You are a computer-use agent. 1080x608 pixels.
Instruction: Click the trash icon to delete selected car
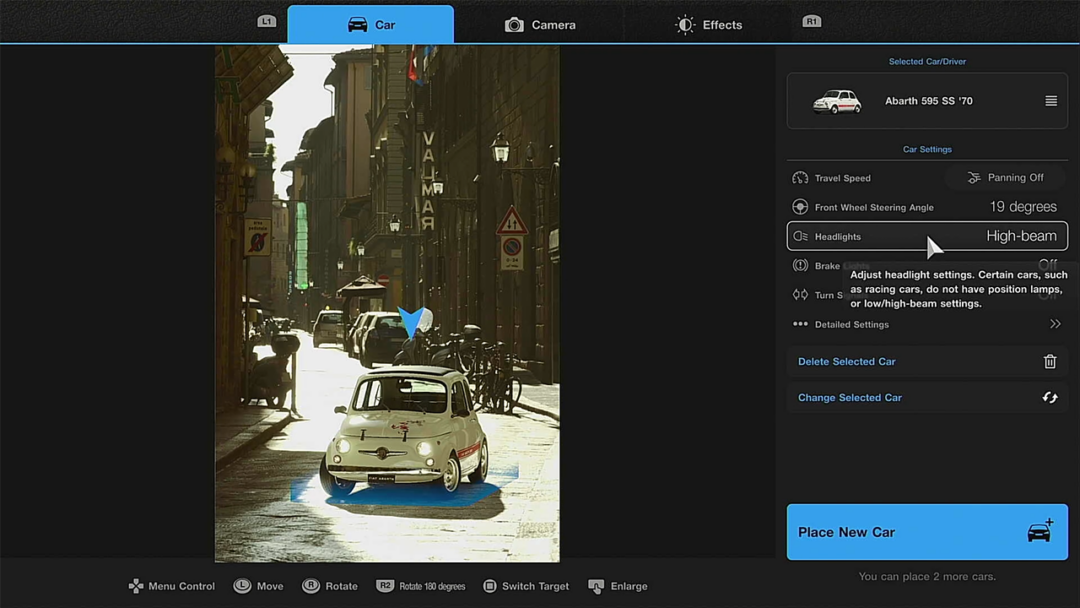[1050, 362]
